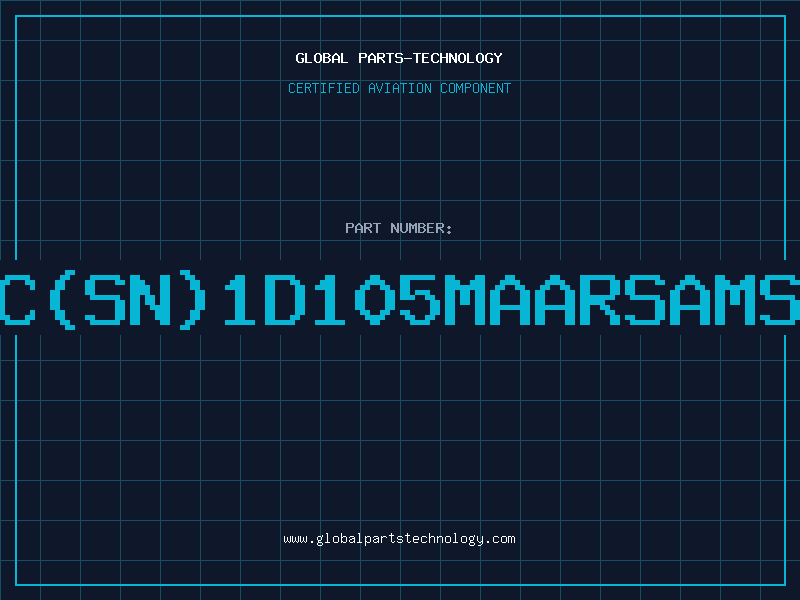Open the www.globalpartstechnology.com link
The height and width of the screenshot is (600, 800).
[399, 539]
